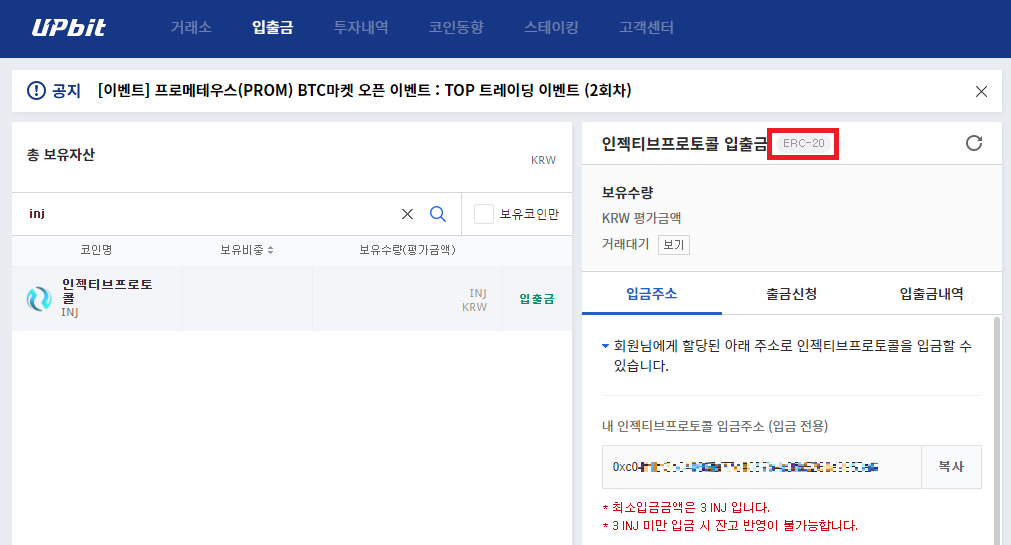Close the notice banner
This screenshot has height=545, width=1011.
click(981, 92)
